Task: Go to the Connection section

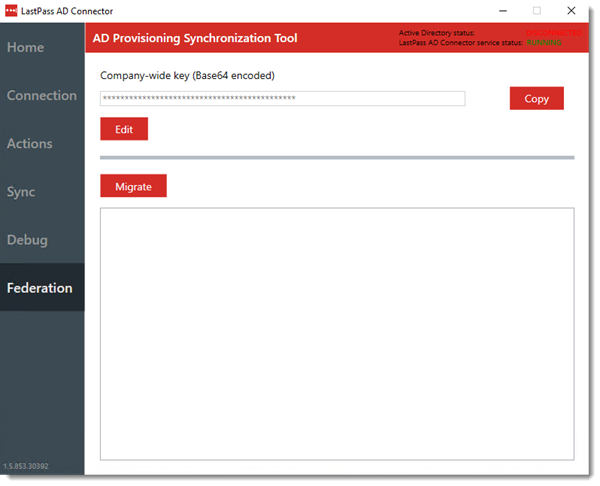Action: point(42,95)
